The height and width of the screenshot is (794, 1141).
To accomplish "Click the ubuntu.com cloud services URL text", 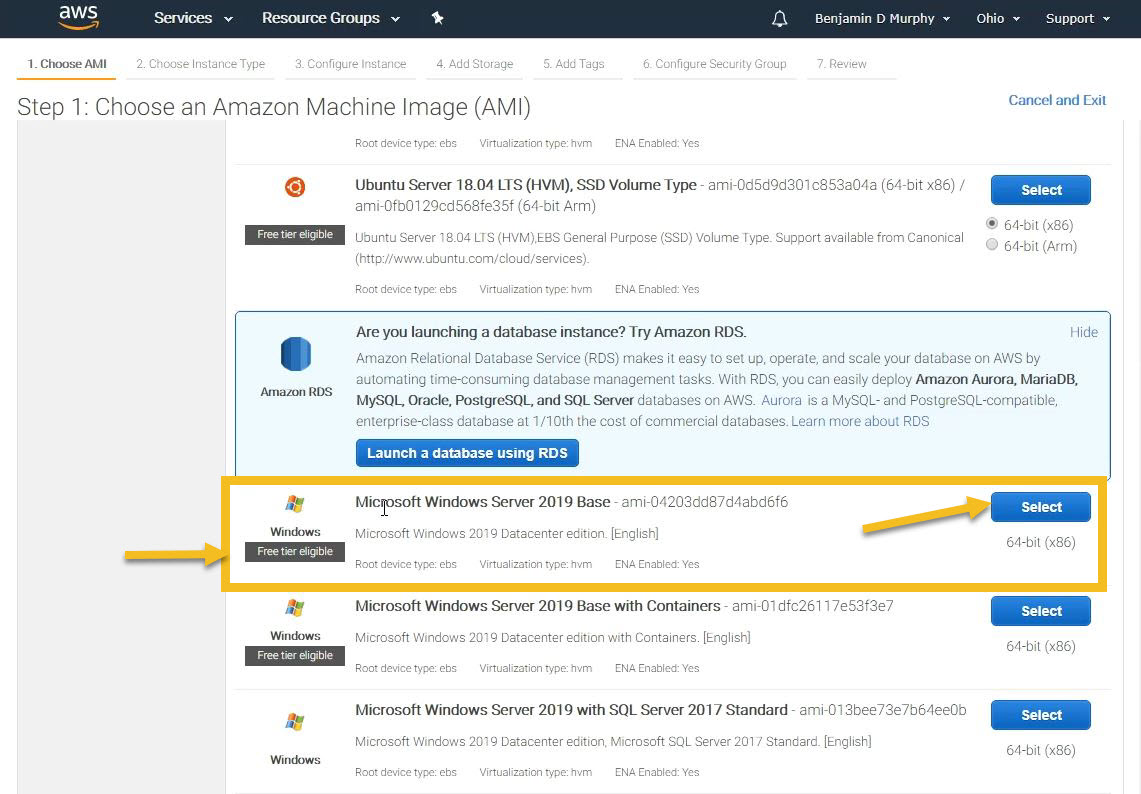I will click(472, 258).
